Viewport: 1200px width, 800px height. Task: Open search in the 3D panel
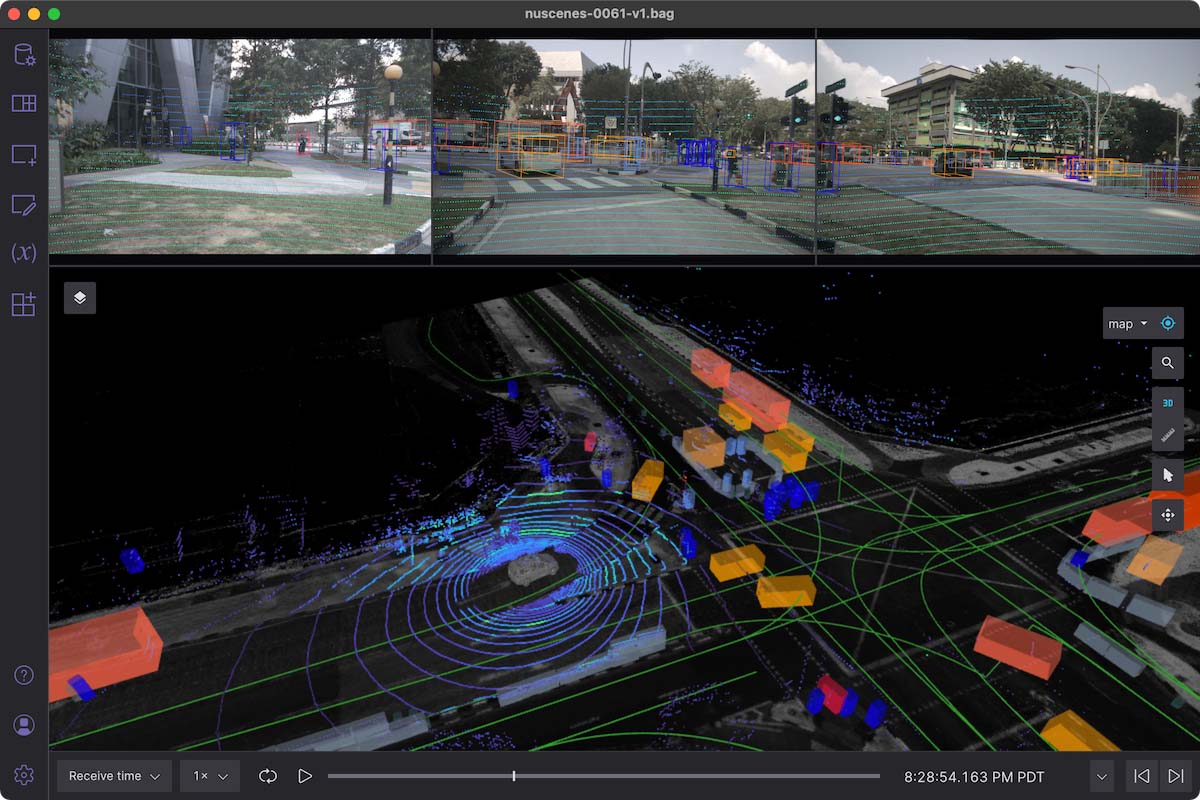click(x=1167, y=363)
